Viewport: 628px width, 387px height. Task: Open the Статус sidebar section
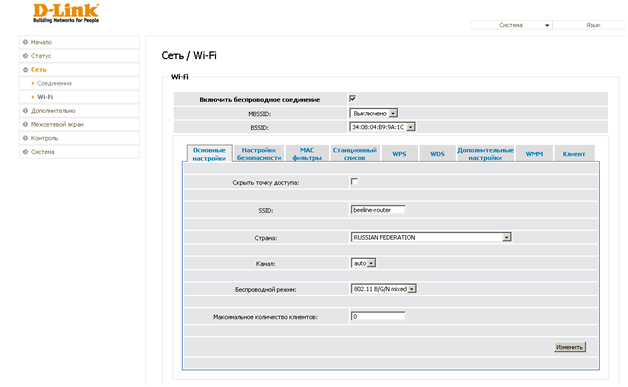click(79, 56)
